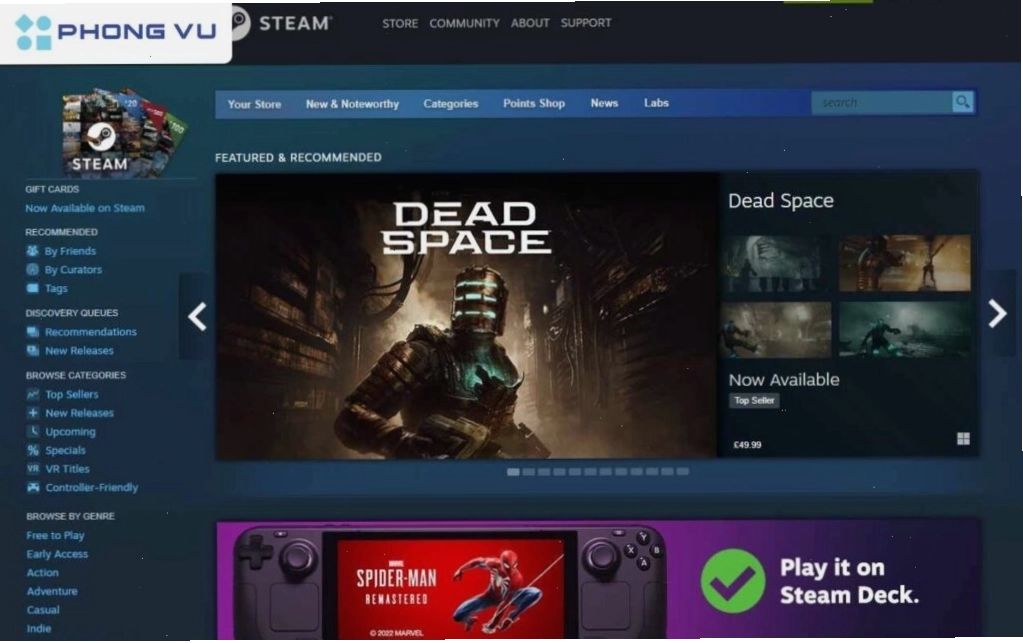
Task: Open the SUPPORT top menu item
Action: point(586,23)
